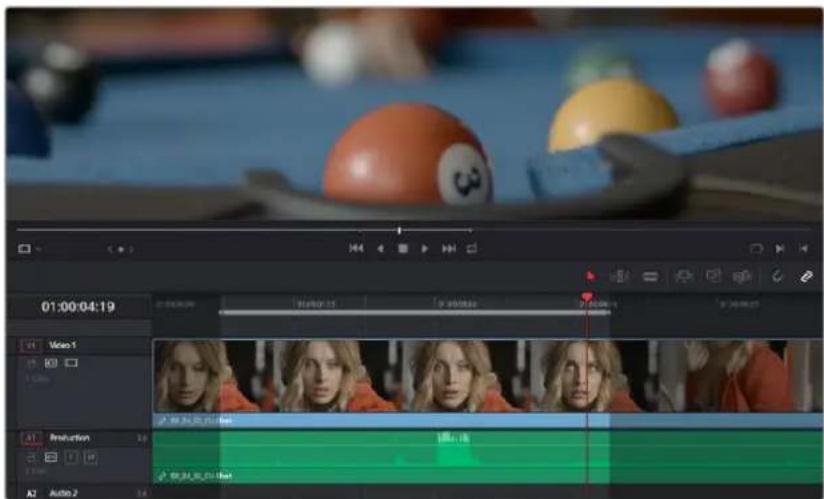
Task: Click the A2 track destination control
Action: (x=32, y=493)
